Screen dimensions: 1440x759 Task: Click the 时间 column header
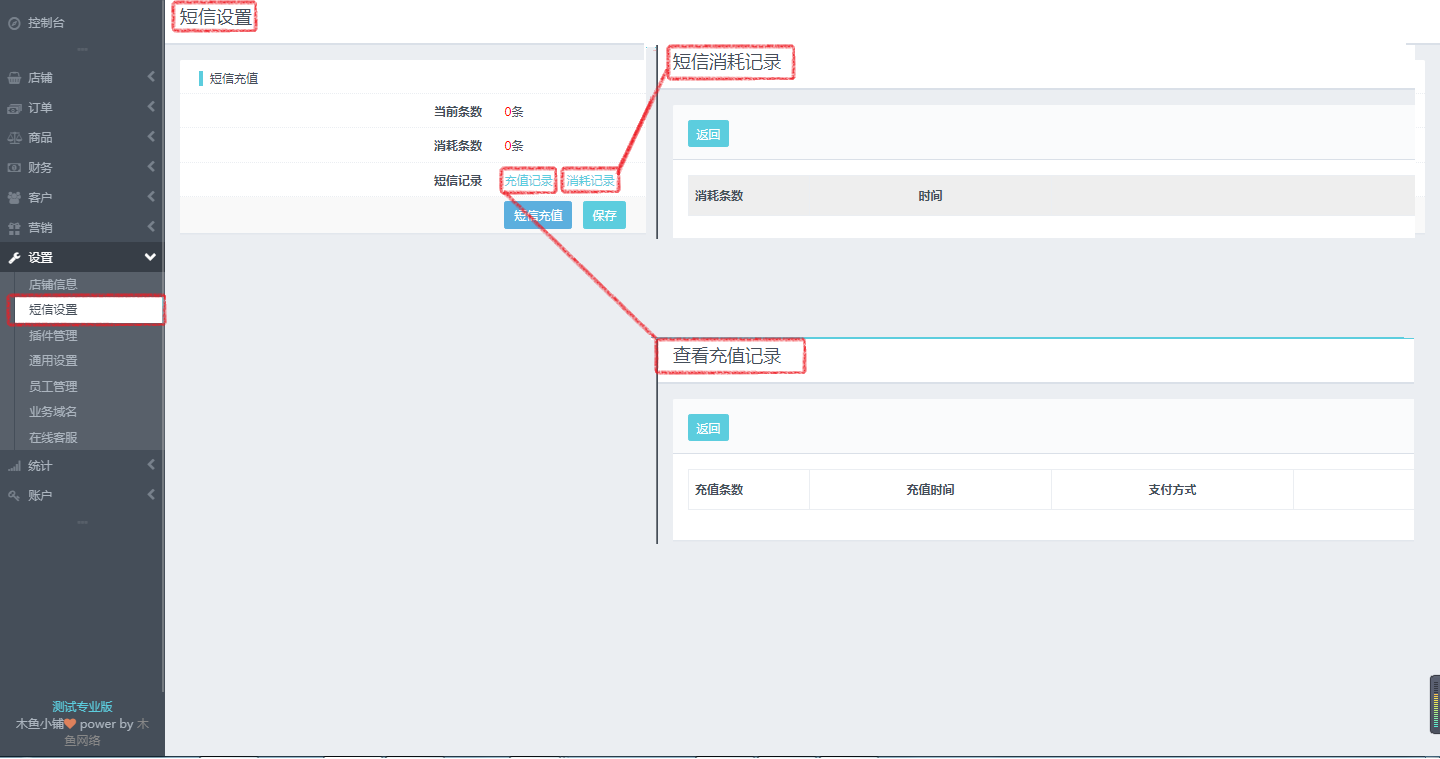tap(930, 196)
